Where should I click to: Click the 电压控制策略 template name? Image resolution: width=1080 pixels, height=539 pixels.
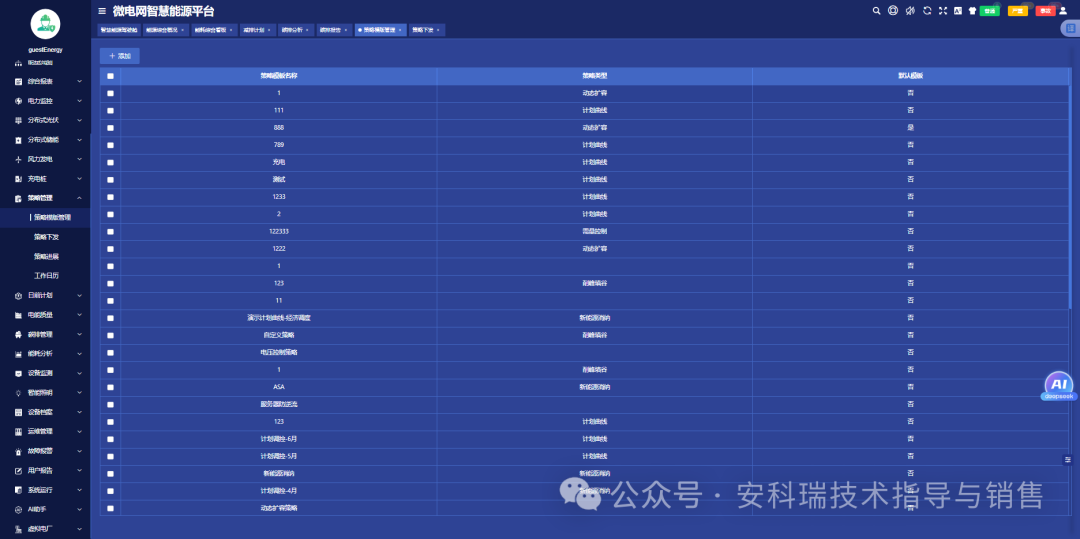pos(279,352)
